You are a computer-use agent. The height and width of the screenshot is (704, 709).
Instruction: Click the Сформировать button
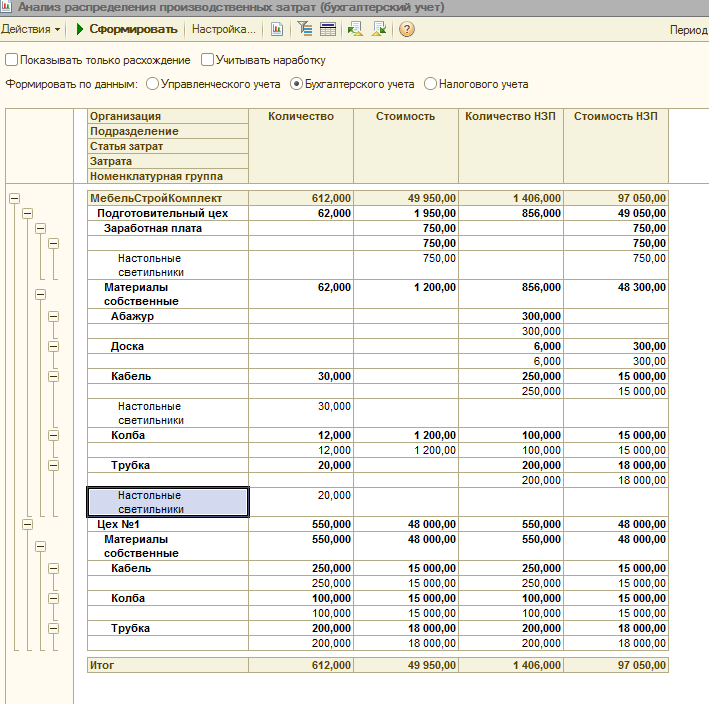(127, 29)
